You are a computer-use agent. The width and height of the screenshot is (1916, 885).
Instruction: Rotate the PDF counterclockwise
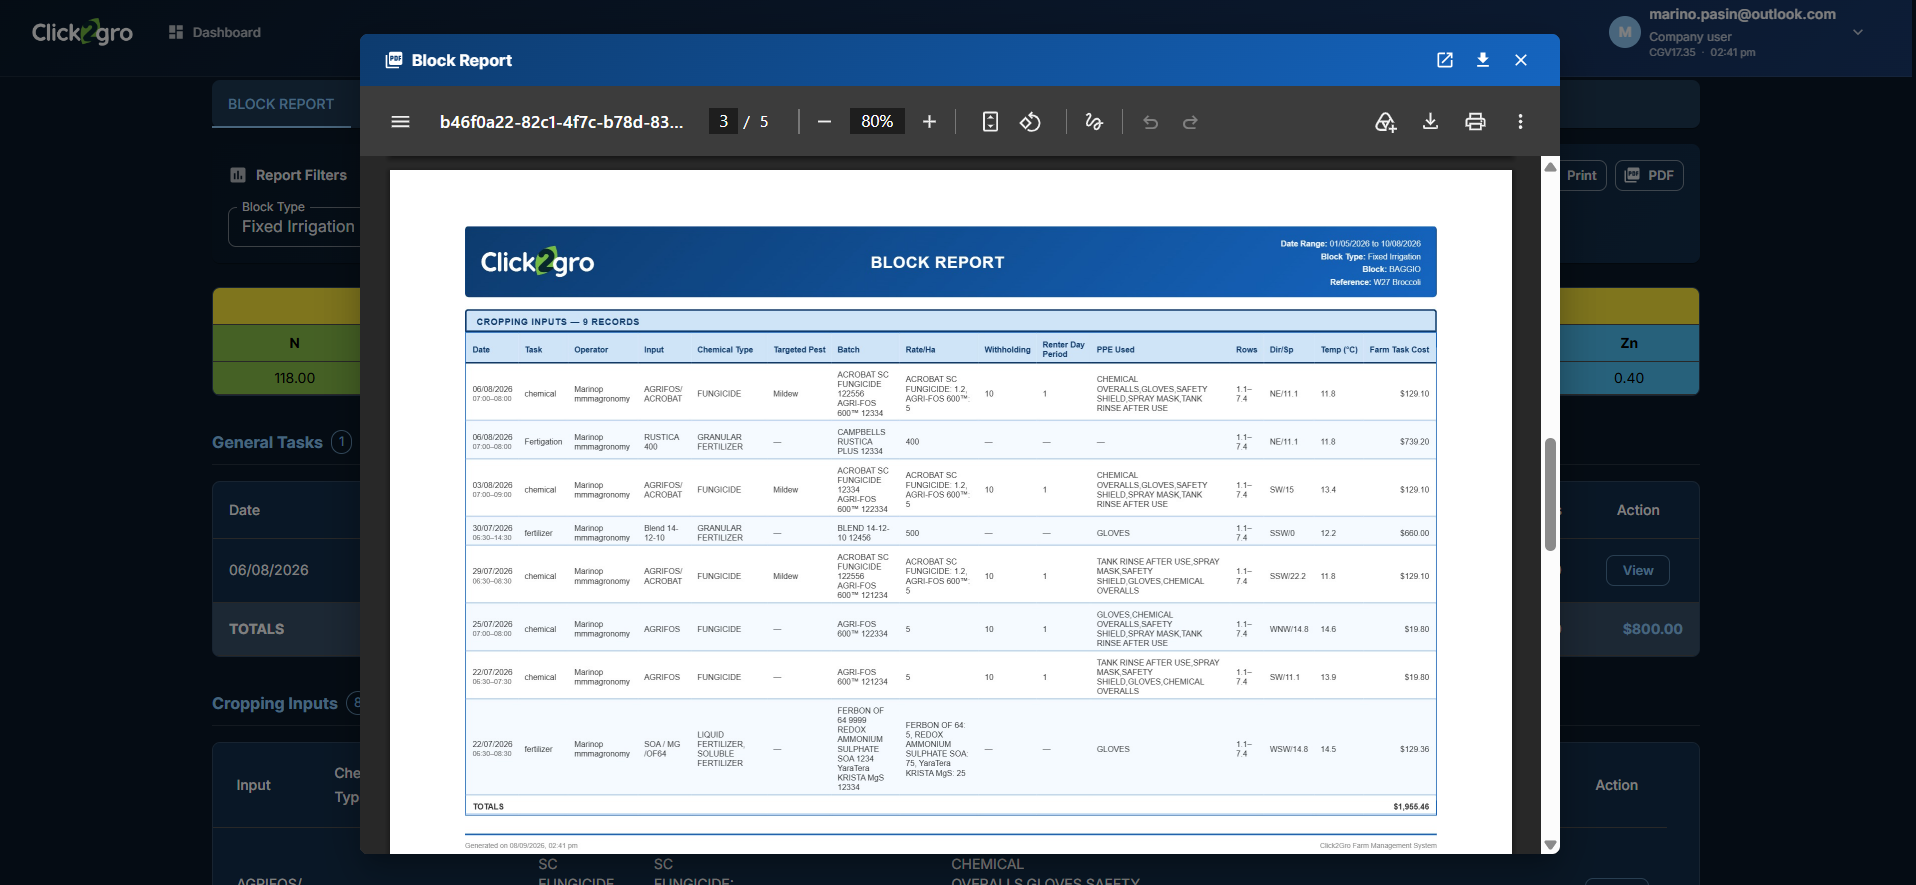tap(1030, 122)
